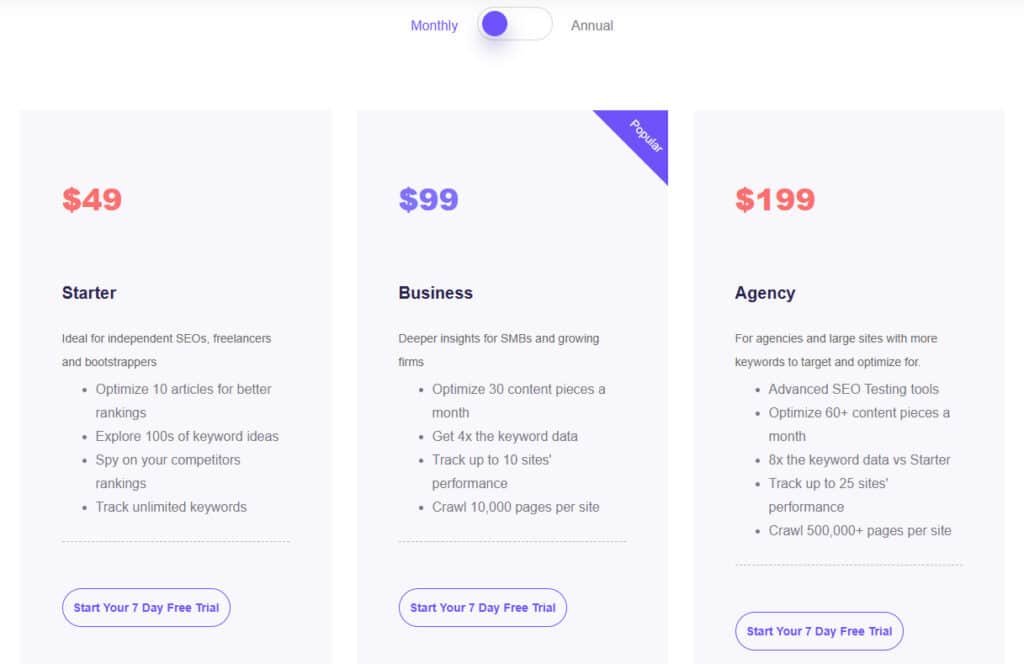This screenshot has height=664, width=1024.
Task: Click "Advanced SEO Testing tools" feature
Action: point(854,389)
